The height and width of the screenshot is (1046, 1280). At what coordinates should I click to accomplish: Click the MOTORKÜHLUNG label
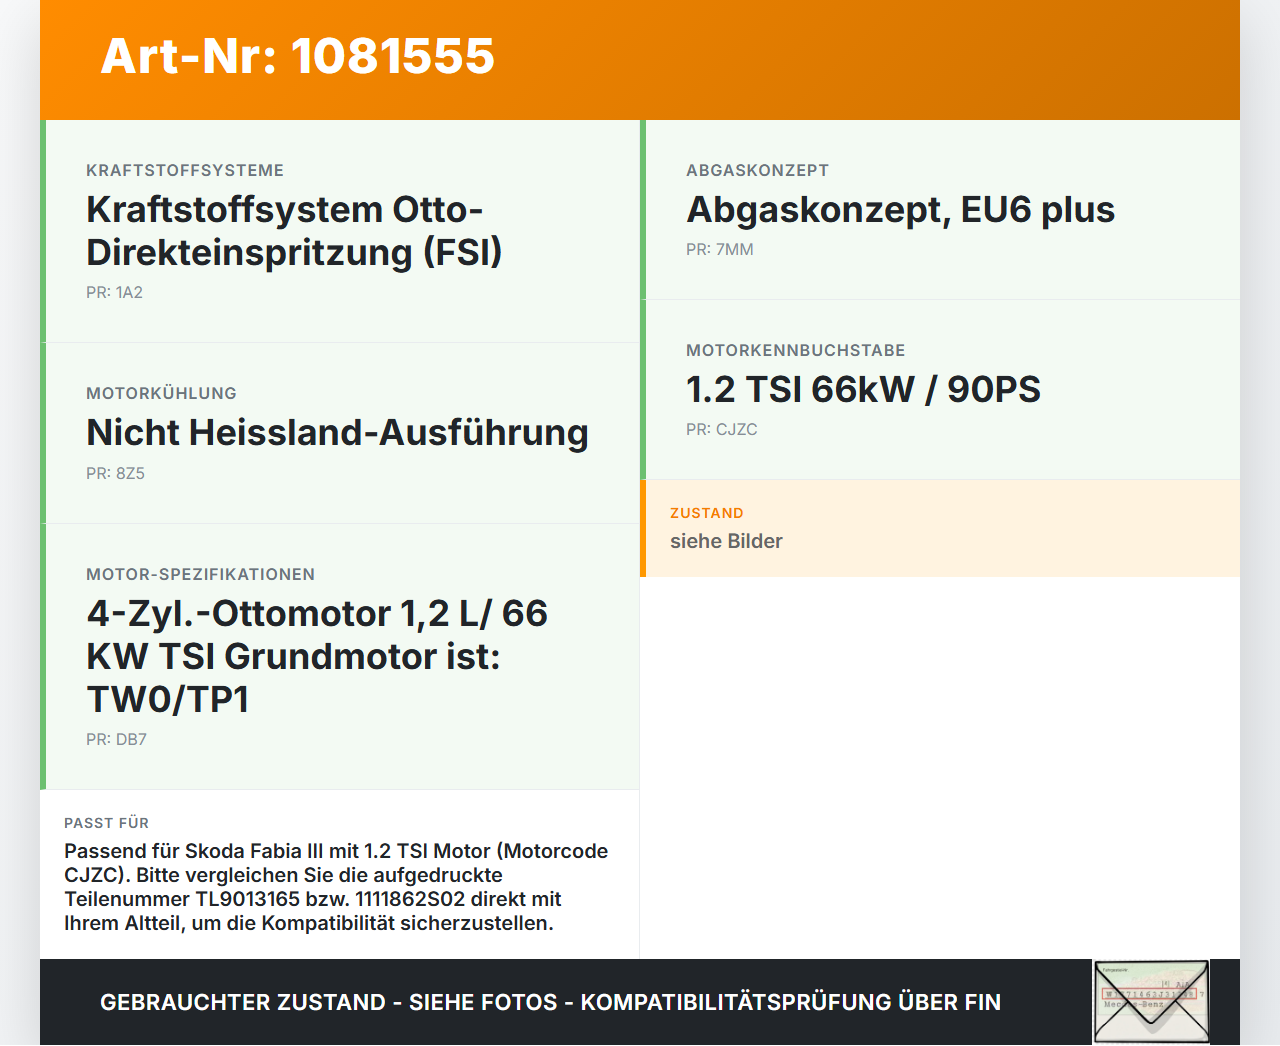point(161,394)
